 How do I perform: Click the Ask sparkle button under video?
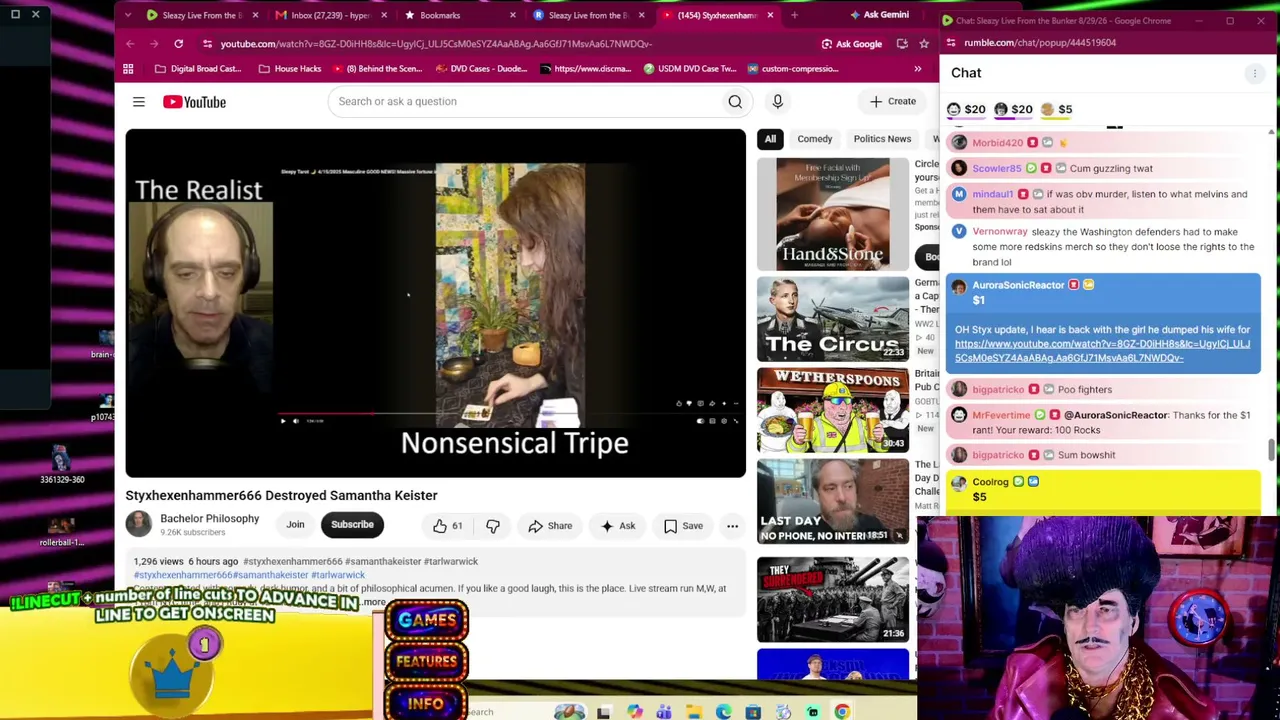617,526
